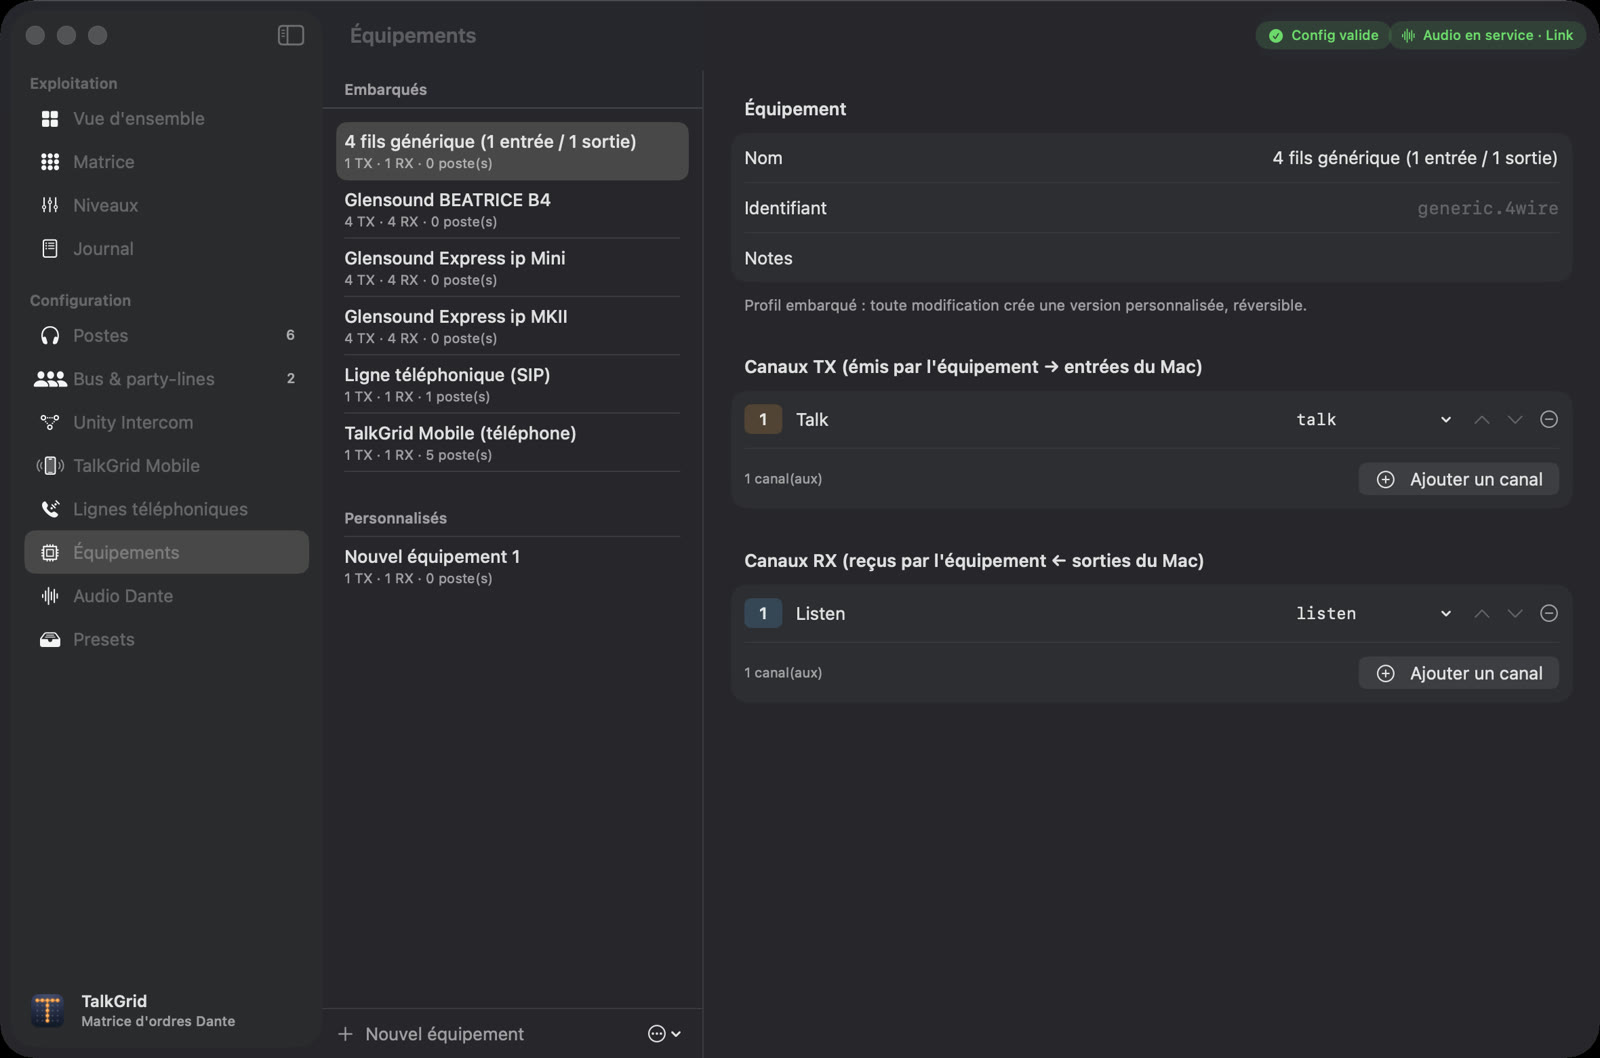The image size is (1600, 1058).
Task: Add a Nouvel équipement with plus
Action: [x=431, y=1034]
